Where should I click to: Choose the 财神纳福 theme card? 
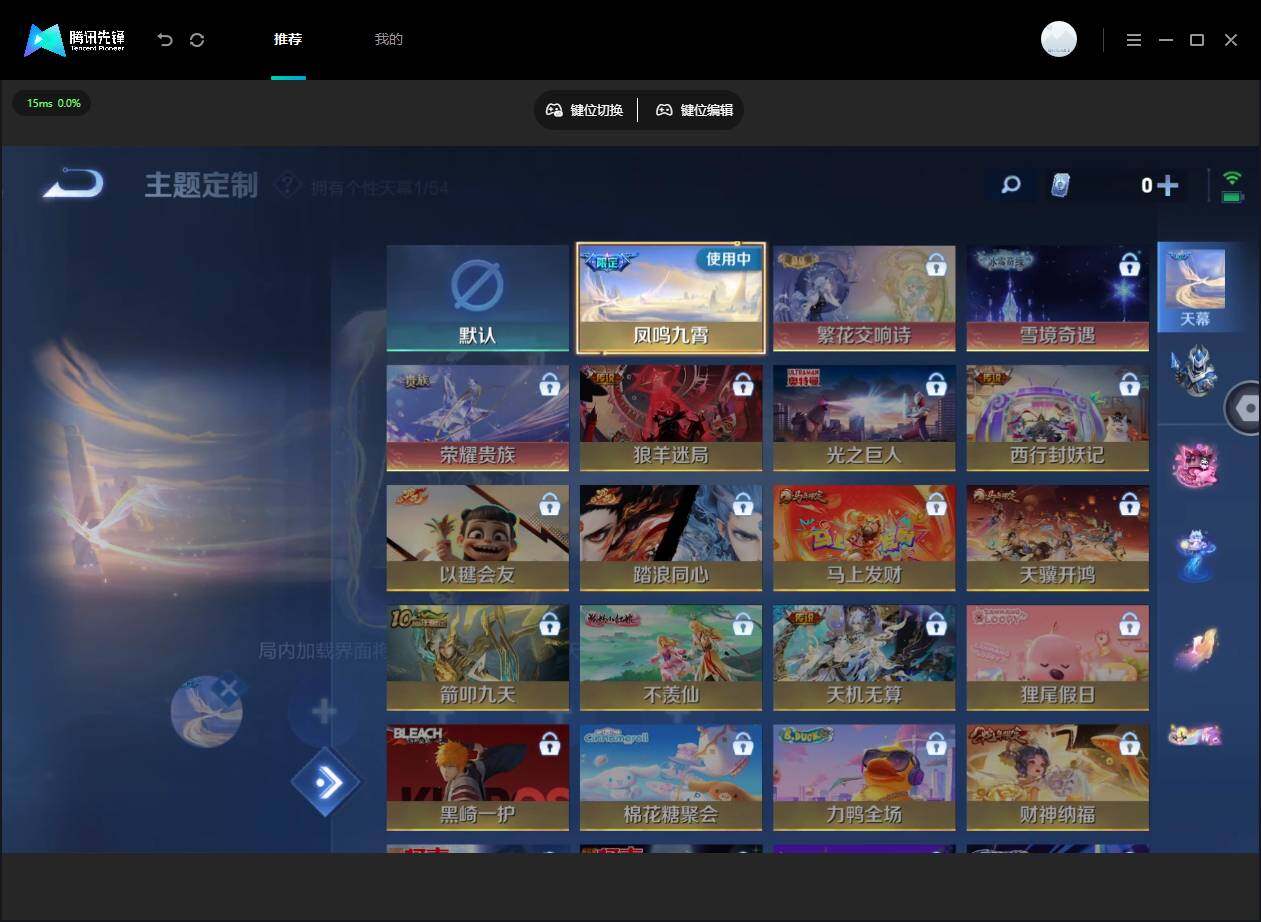[1057, 778]
